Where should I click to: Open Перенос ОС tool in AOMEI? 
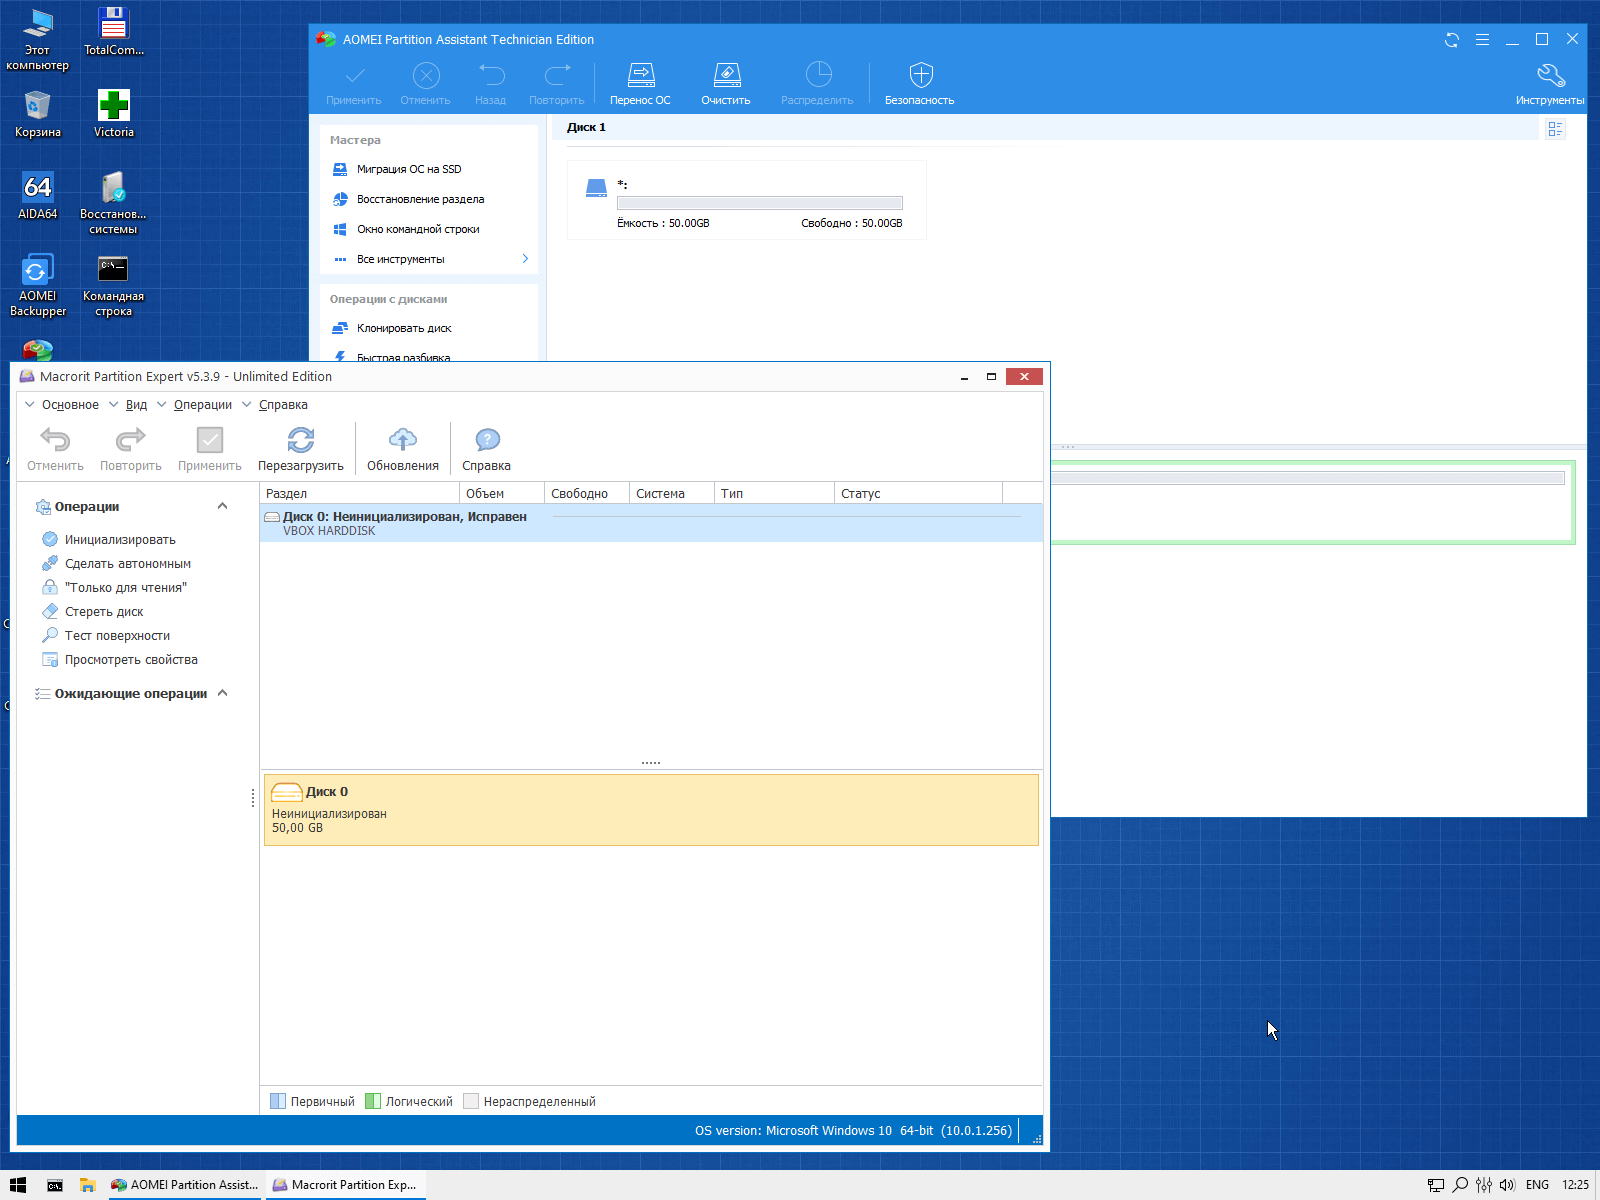(x=640, y=77)
